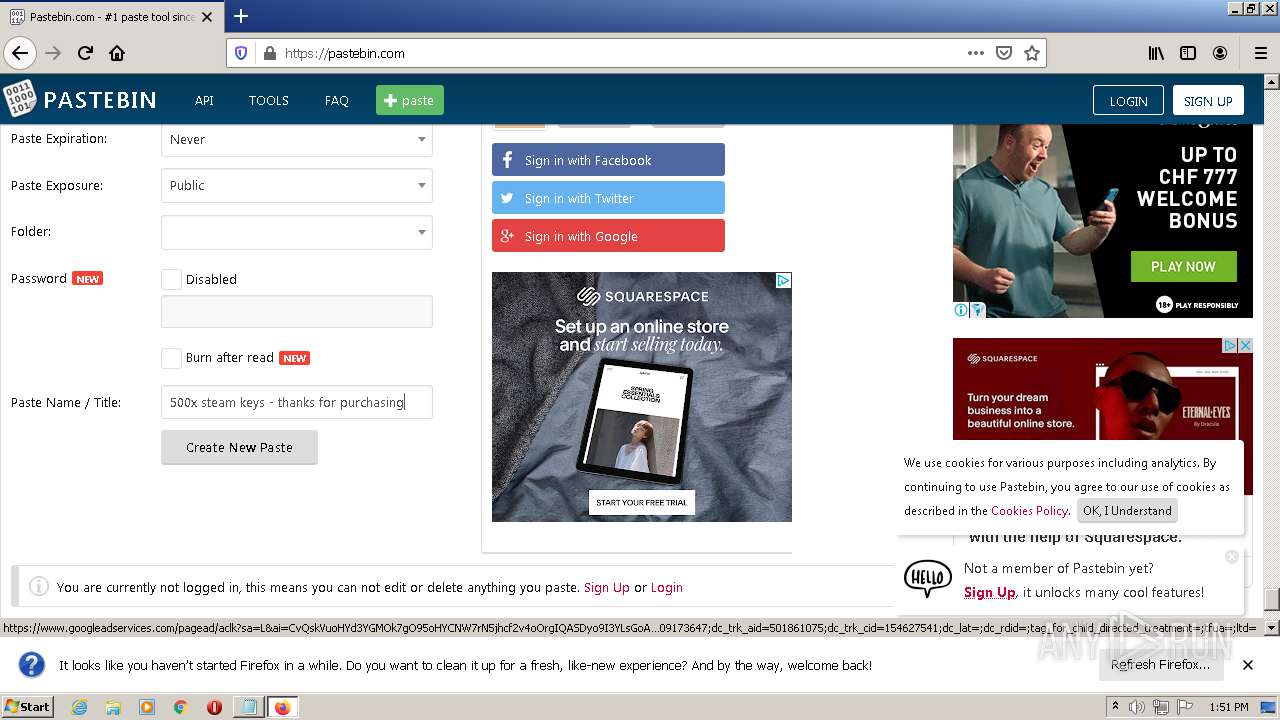This screenshot has height=720, width=1280.
Task: Open the API menu item
Action: (204, 100)
